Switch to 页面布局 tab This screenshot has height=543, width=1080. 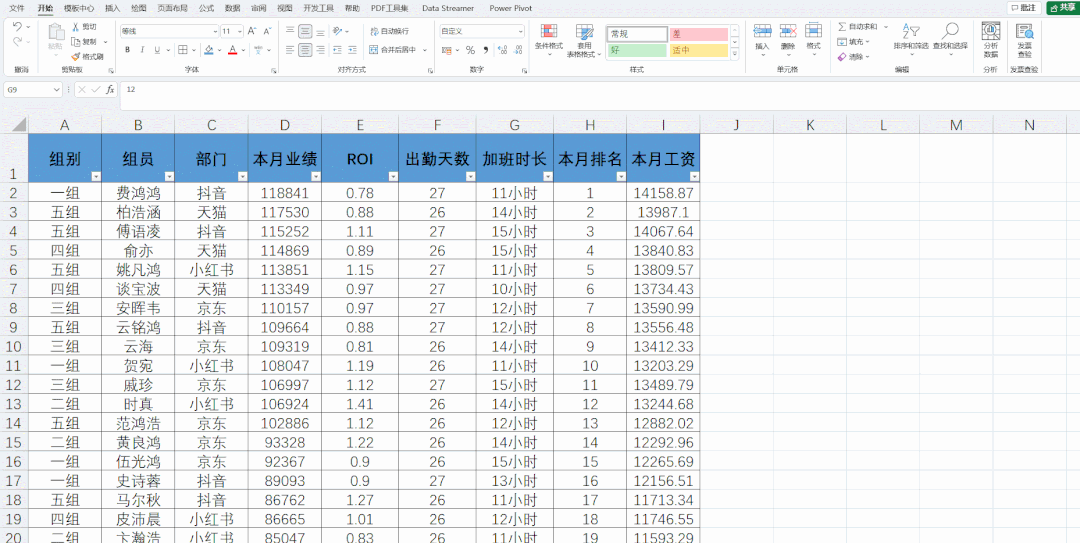[171, 8]
